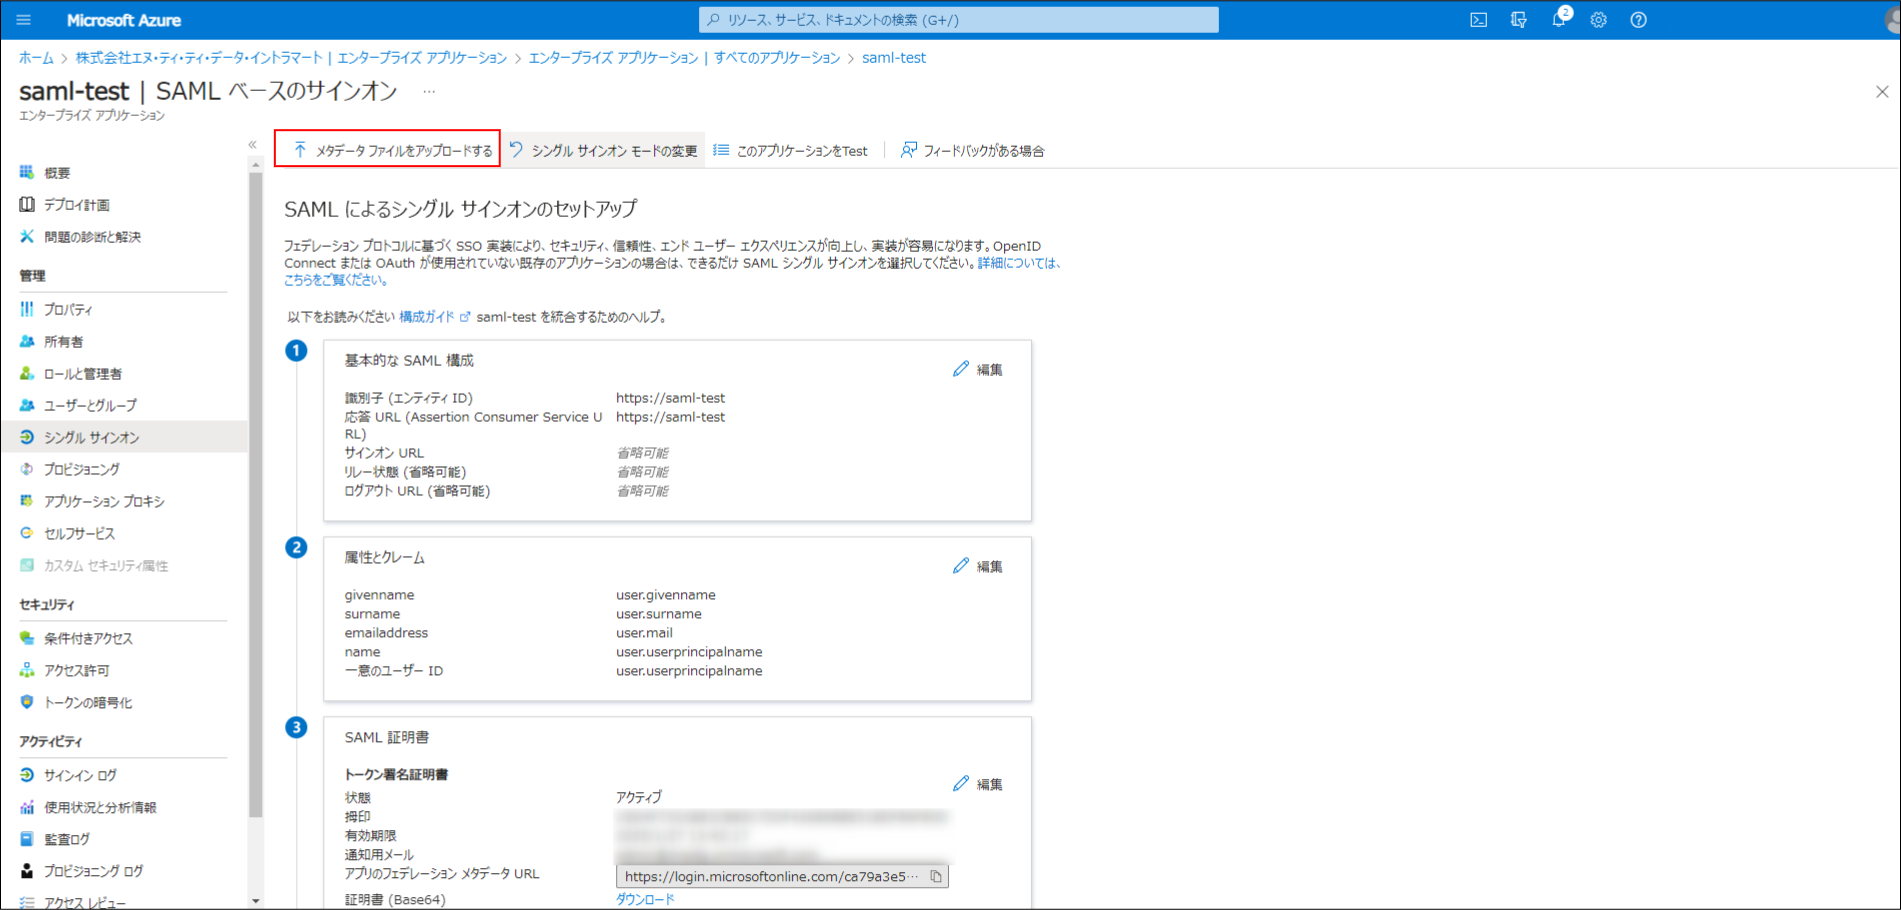Open the Cloud Shell from the top bar

(1478, 19)
